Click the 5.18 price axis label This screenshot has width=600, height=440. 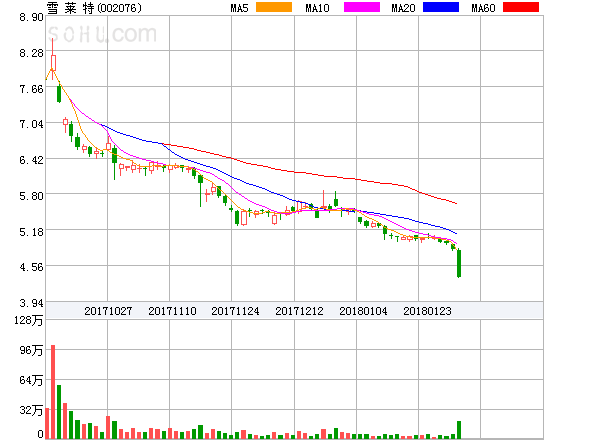(31, 231)
